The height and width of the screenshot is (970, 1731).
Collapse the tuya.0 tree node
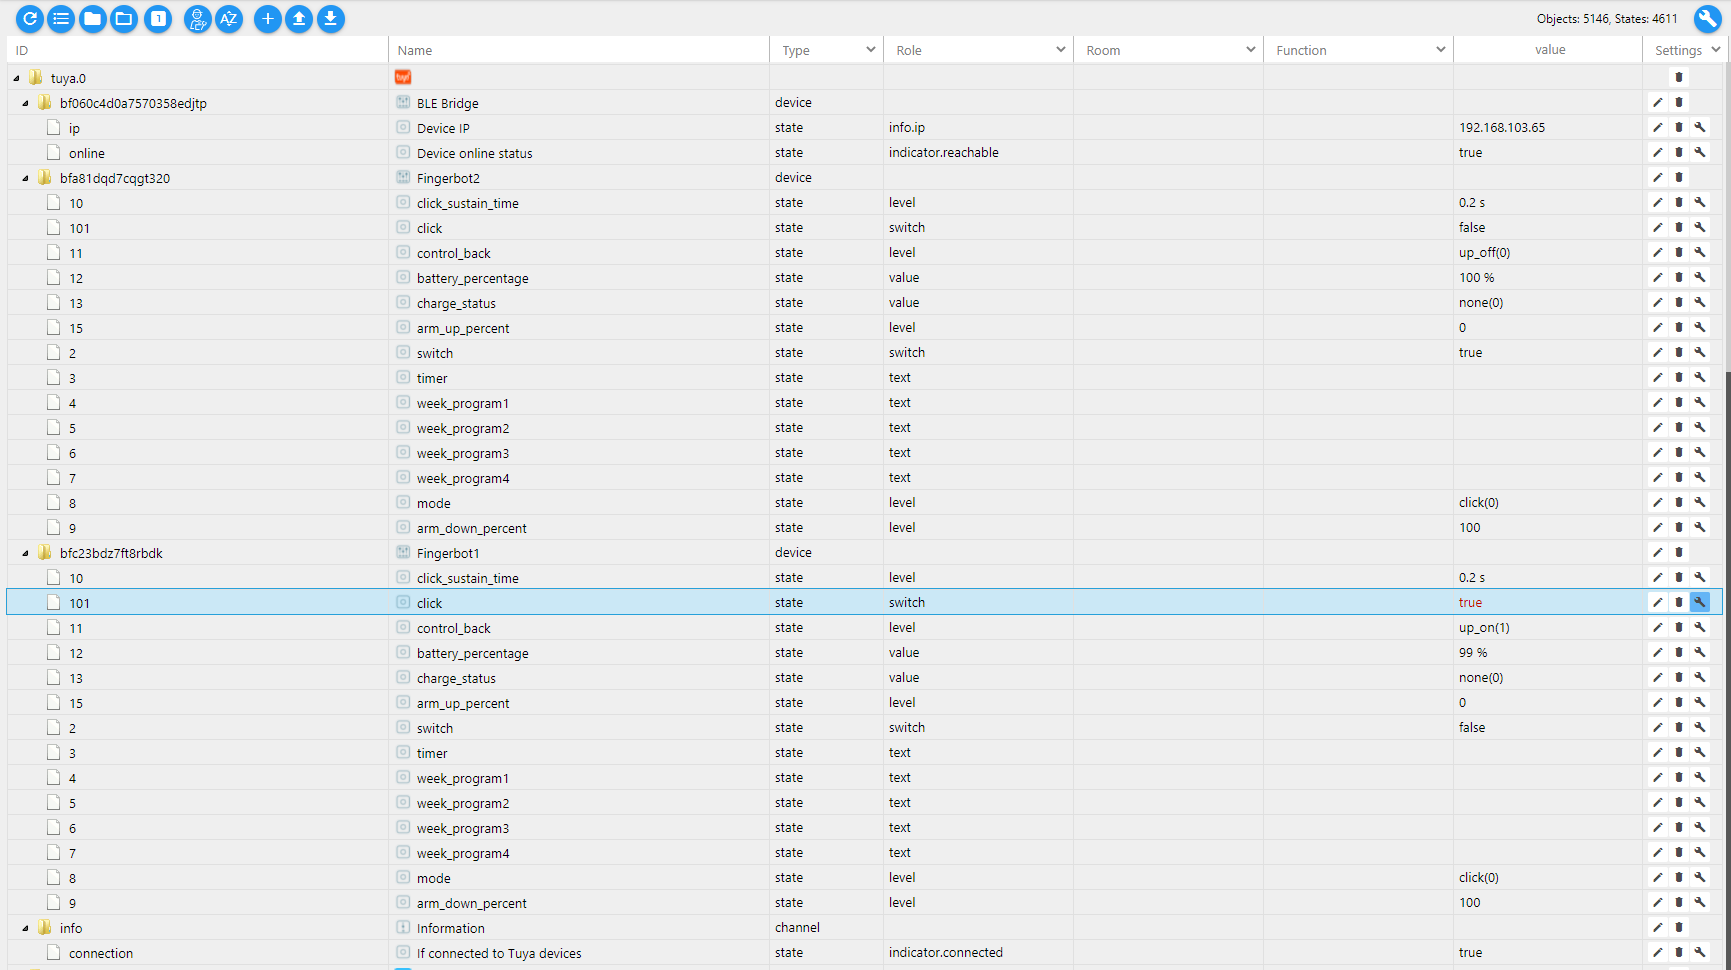point(14,77)
